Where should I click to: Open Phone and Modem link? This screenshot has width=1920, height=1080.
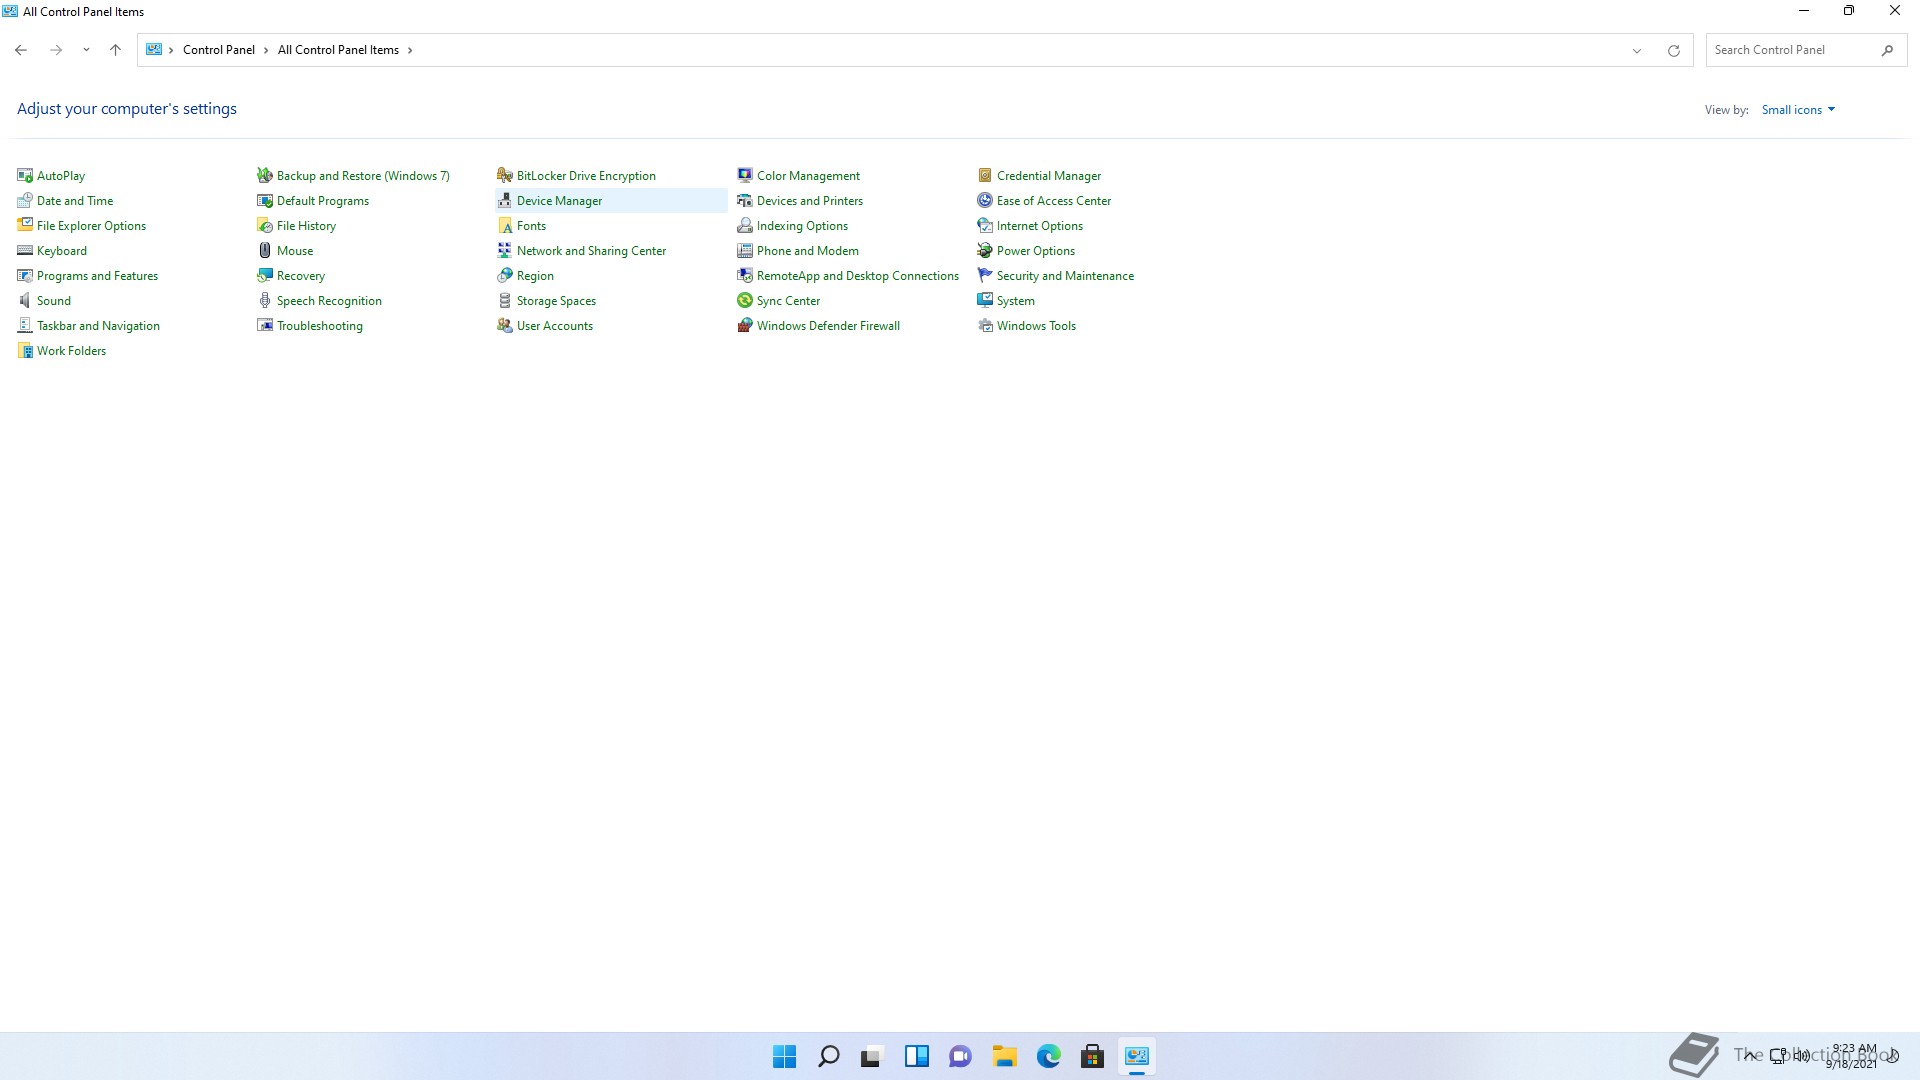[808, 250]
